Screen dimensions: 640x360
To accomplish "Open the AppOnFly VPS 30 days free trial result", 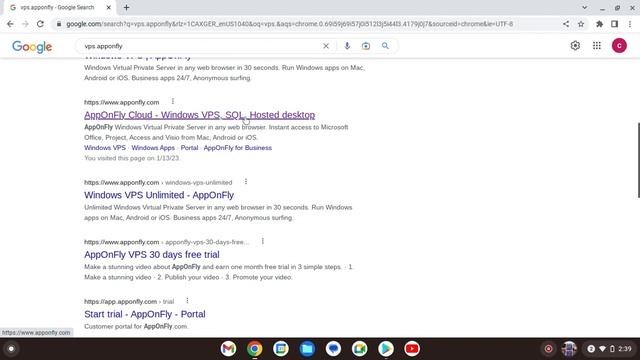I will (152, 255).
